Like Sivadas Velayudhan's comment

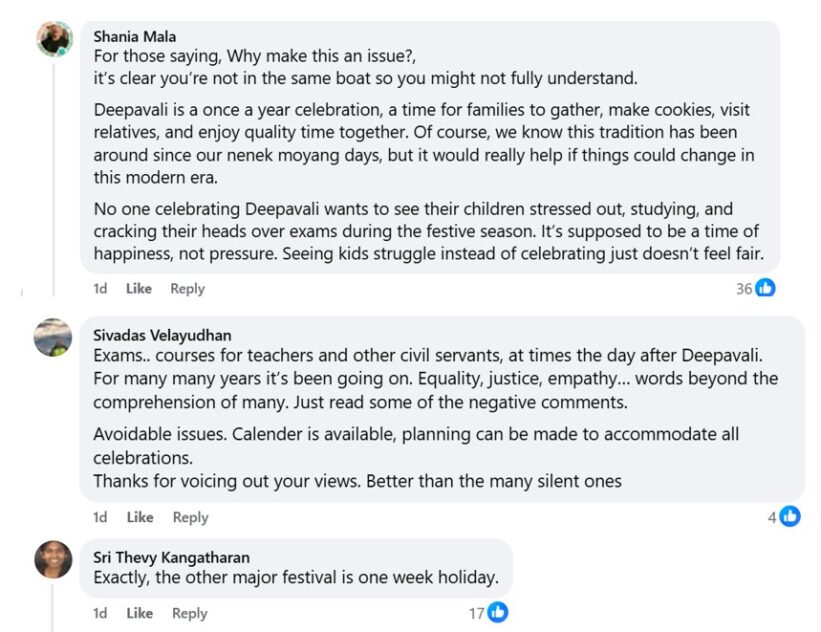[140, 517]
